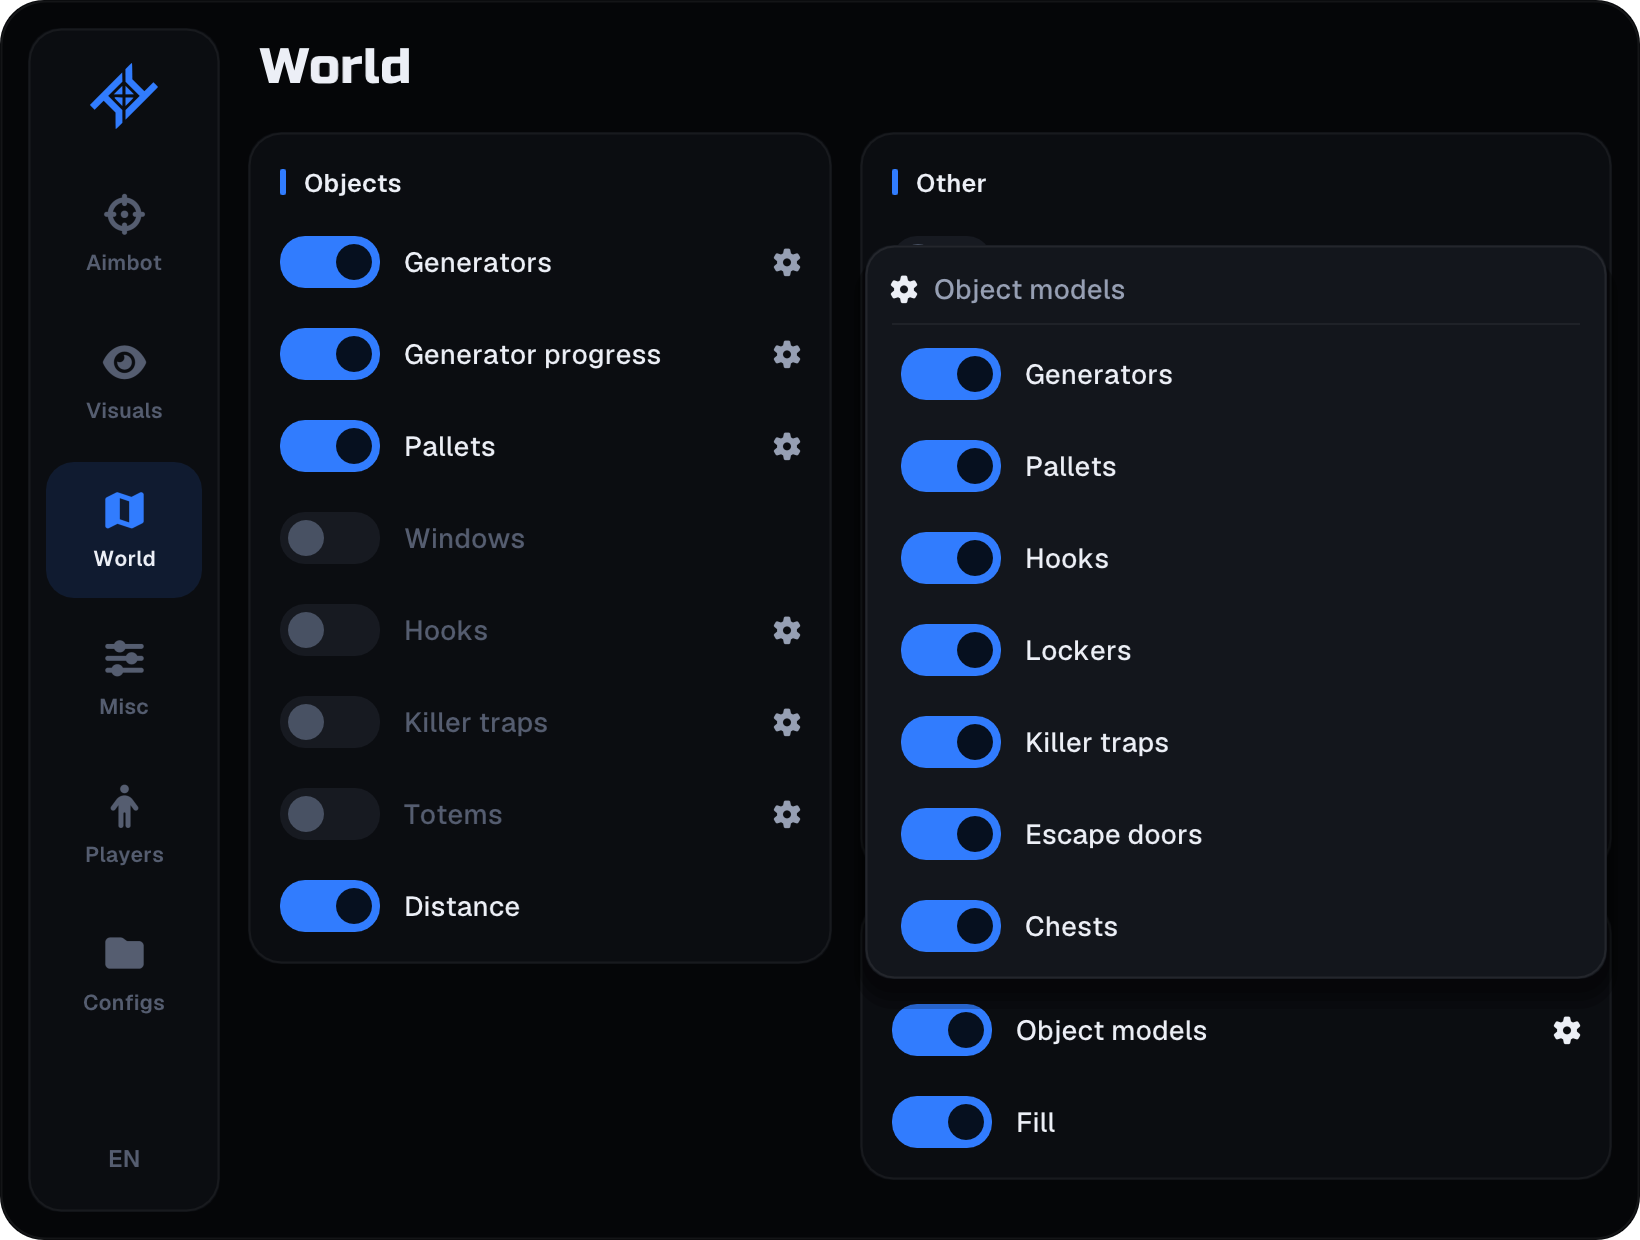The width and height of the screenshot is (1640, 1240).
Task: Select the World tab in sidebar
Action: tap(124, 530)
